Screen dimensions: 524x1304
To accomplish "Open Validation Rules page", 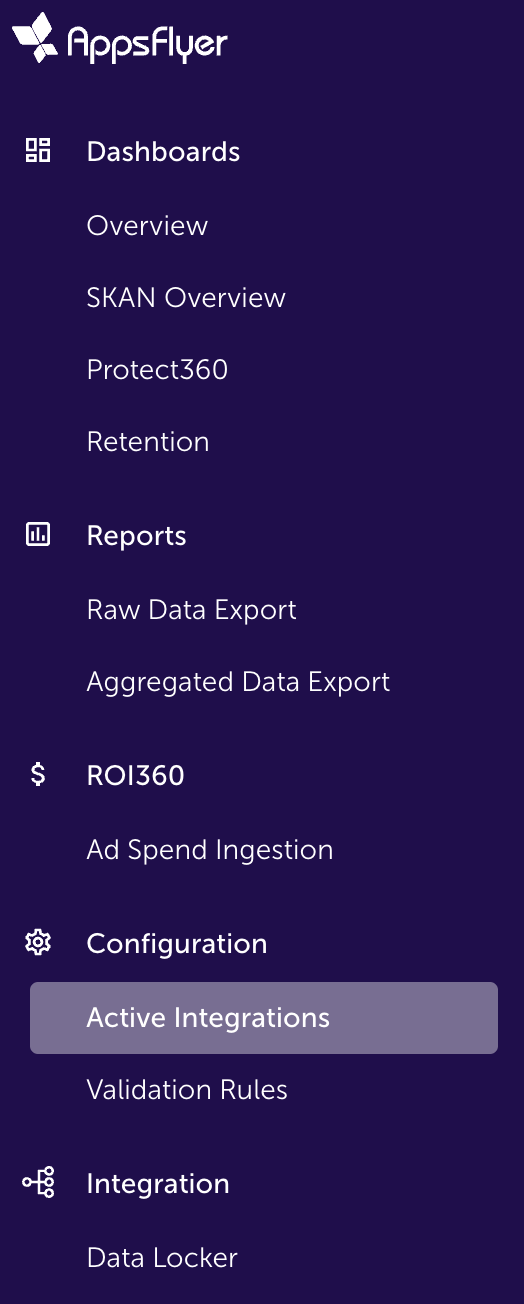I will click(x=187, y=1090).
